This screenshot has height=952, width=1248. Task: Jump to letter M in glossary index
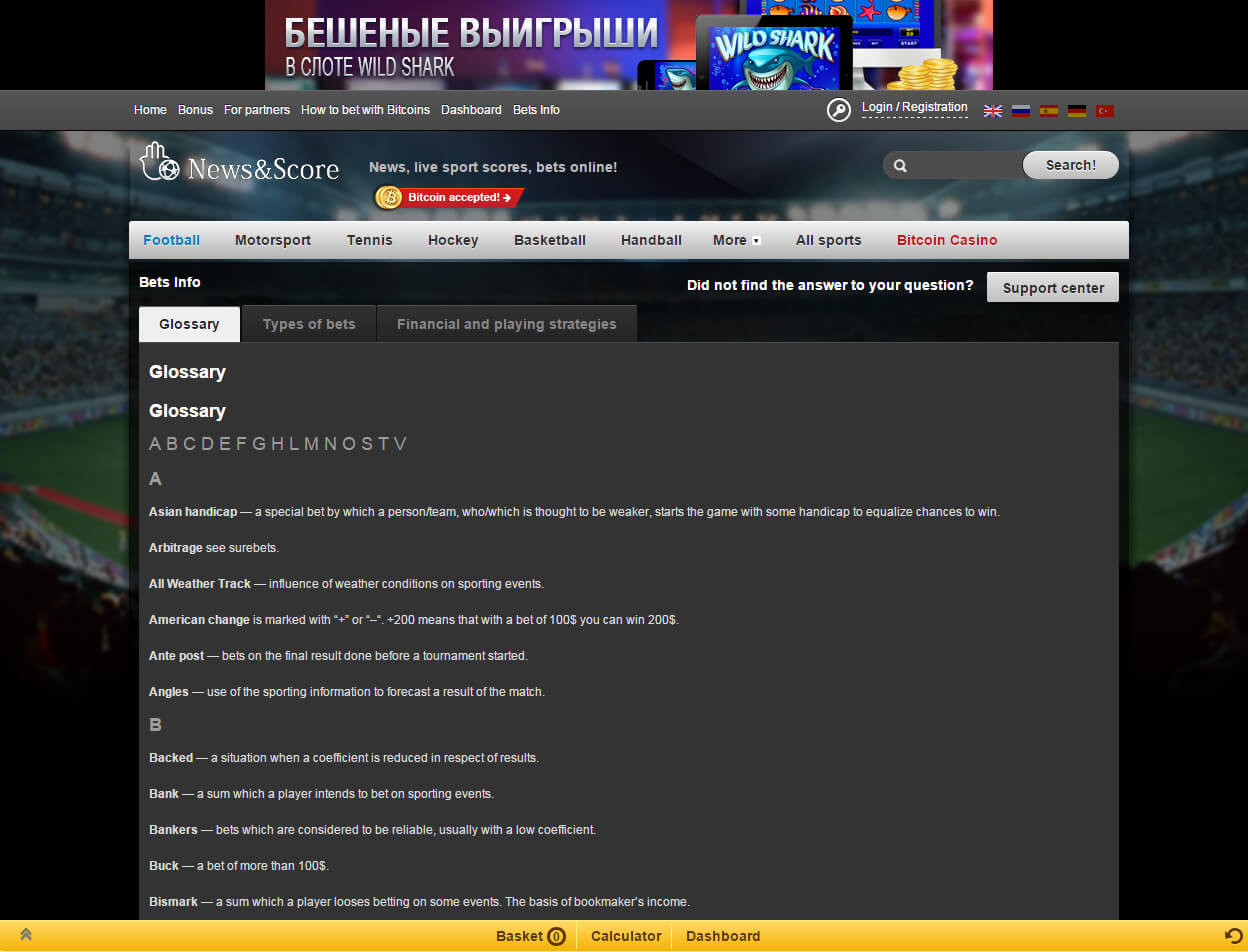click(x=311, y=444)
